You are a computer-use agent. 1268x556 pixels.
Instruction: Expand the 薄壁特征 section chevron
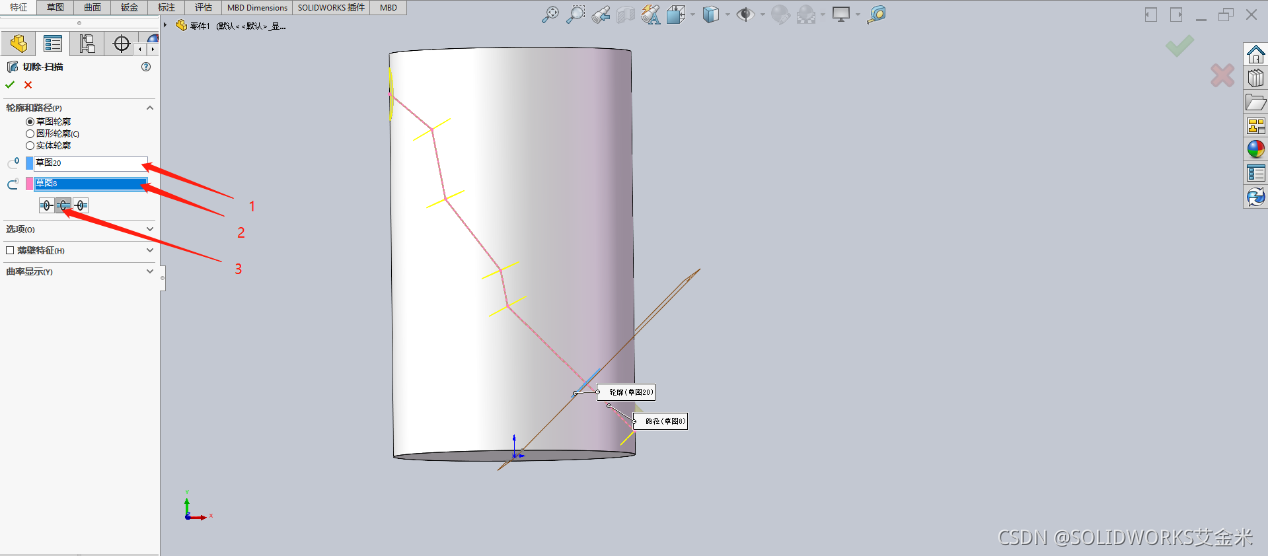click(150, 250)
